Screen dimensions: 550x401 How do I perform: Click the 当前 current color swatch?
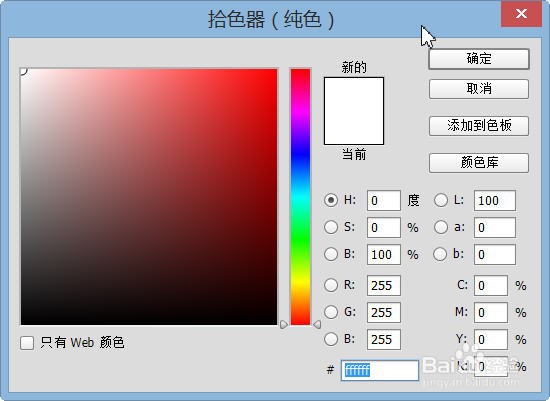(x=354, y=127)
